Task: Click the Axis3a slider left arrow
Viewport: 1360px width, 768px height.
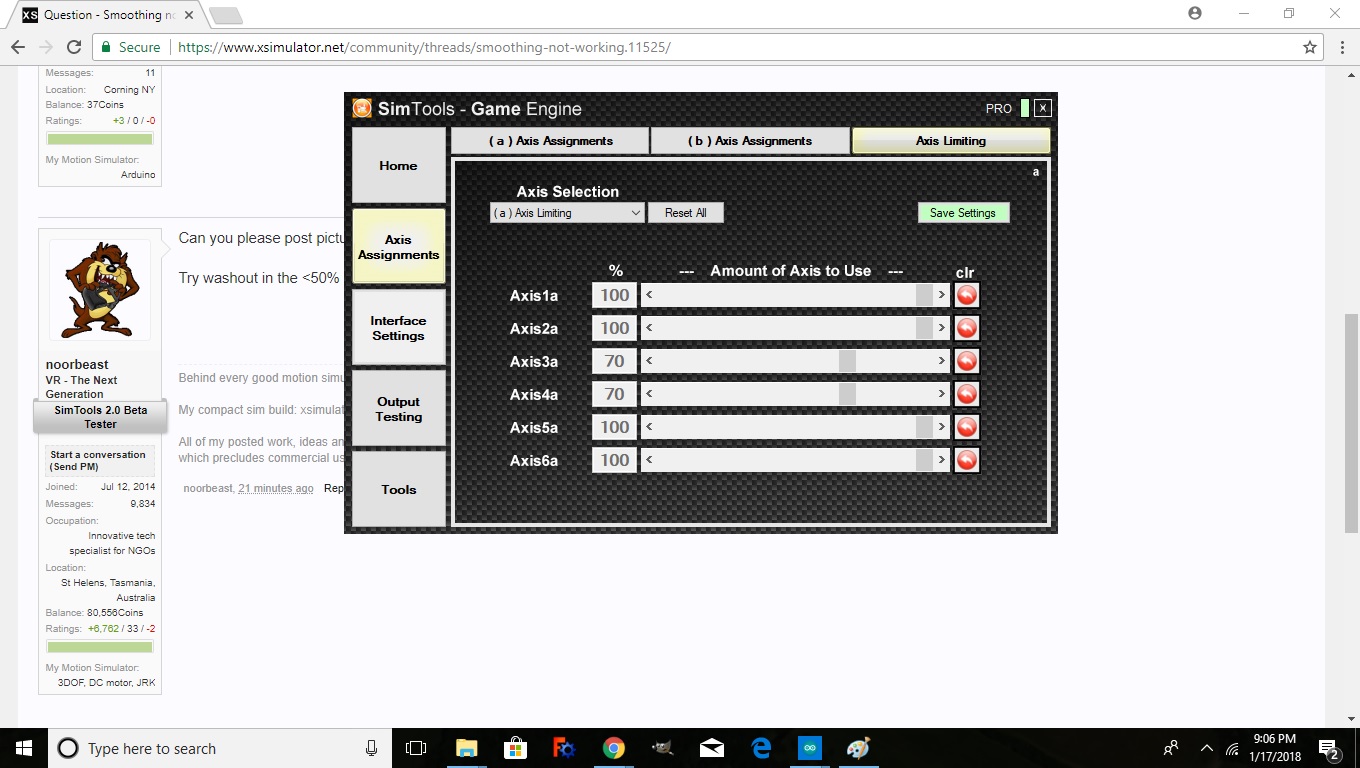Action: tap(649, 361)
